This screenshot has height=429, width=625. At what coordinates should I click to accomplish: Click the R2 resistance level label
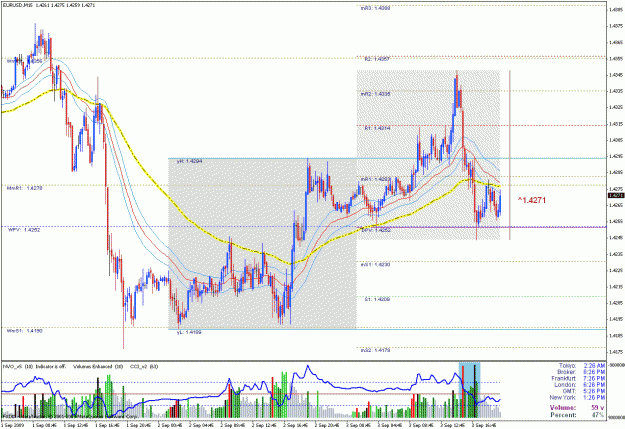tap(377, 59)
